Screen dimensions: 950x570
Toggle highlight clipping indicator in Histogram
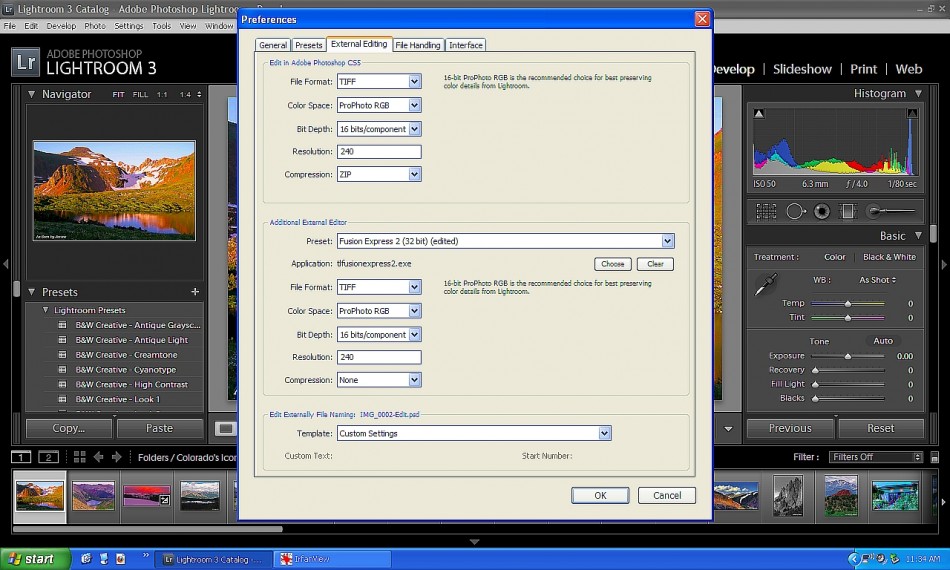[x=912, y=113]
